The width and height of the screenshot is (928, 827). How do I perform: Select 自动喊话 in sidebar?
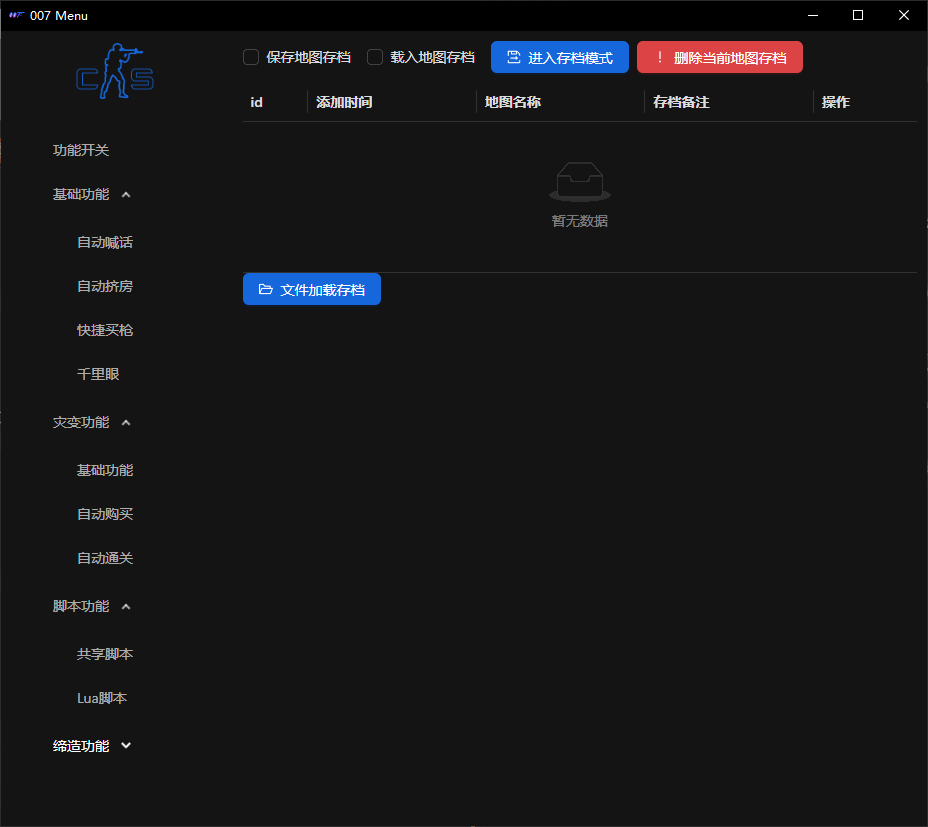(x=105, y=242)
